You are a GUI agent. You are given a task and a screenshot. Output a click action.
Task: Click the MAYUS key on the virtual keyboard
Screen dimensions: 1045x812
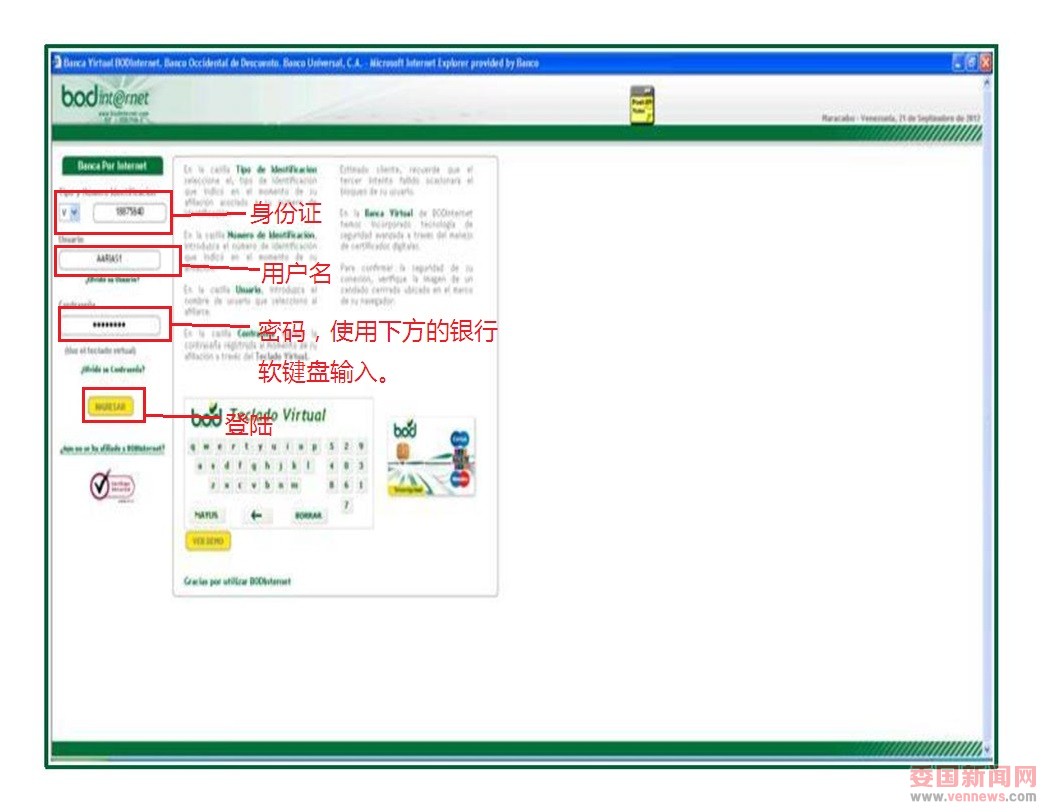click(x=206, y=515)
